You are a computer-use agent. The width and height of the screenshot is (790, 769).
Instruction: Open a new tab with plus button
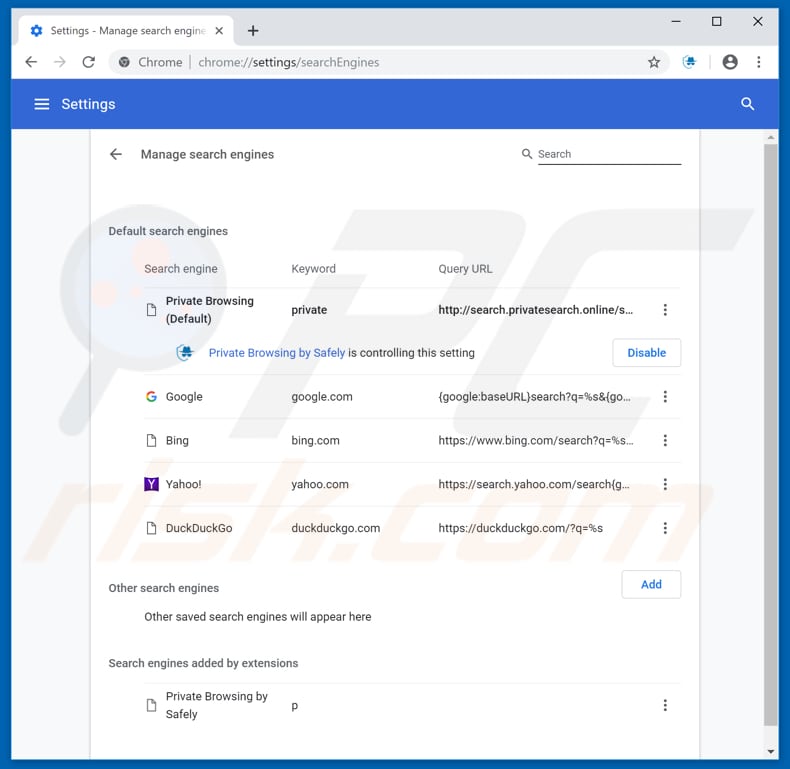[x=253, y=31]
